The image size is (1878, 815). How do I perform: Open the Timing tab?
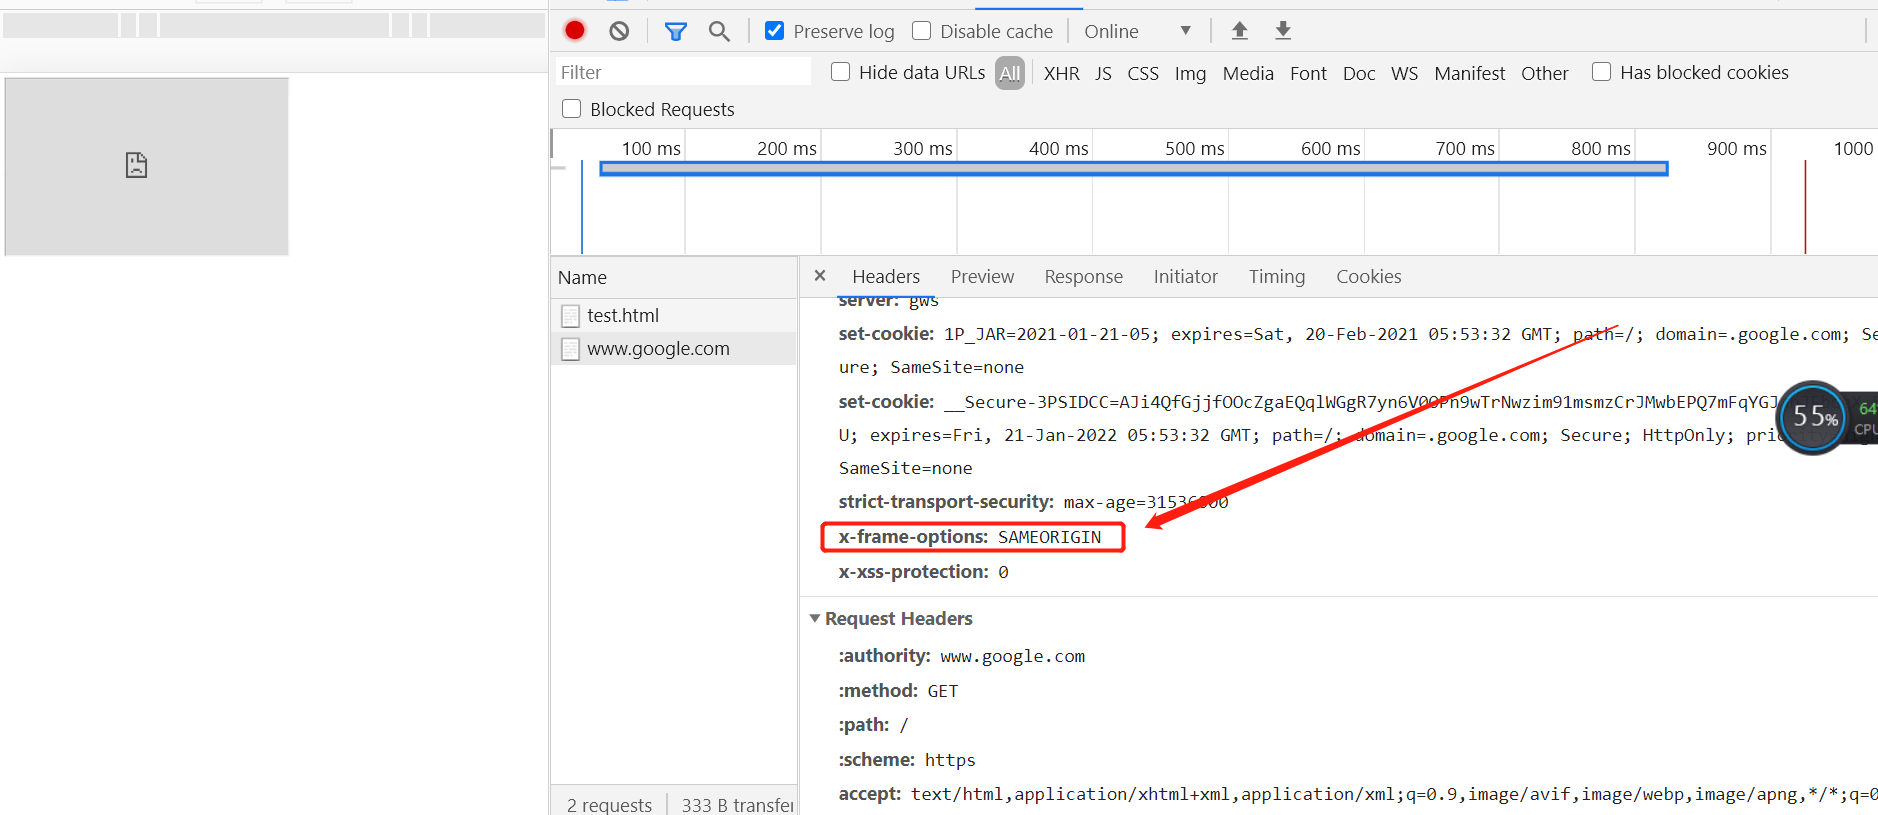[1276, 277]
